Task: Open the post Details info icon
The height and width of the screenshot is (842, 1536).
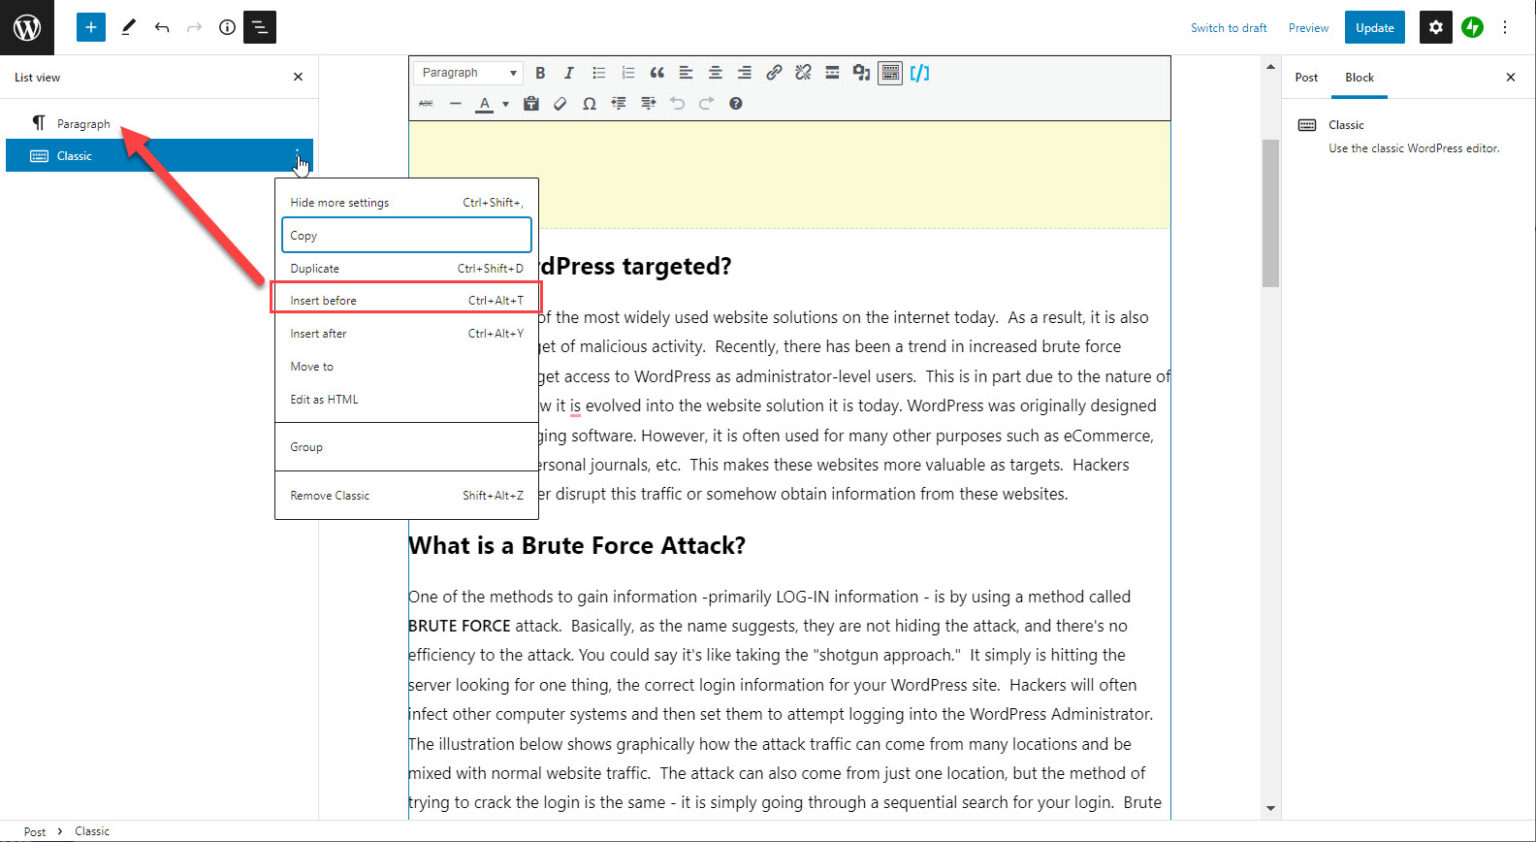Action: pos(227,27)
